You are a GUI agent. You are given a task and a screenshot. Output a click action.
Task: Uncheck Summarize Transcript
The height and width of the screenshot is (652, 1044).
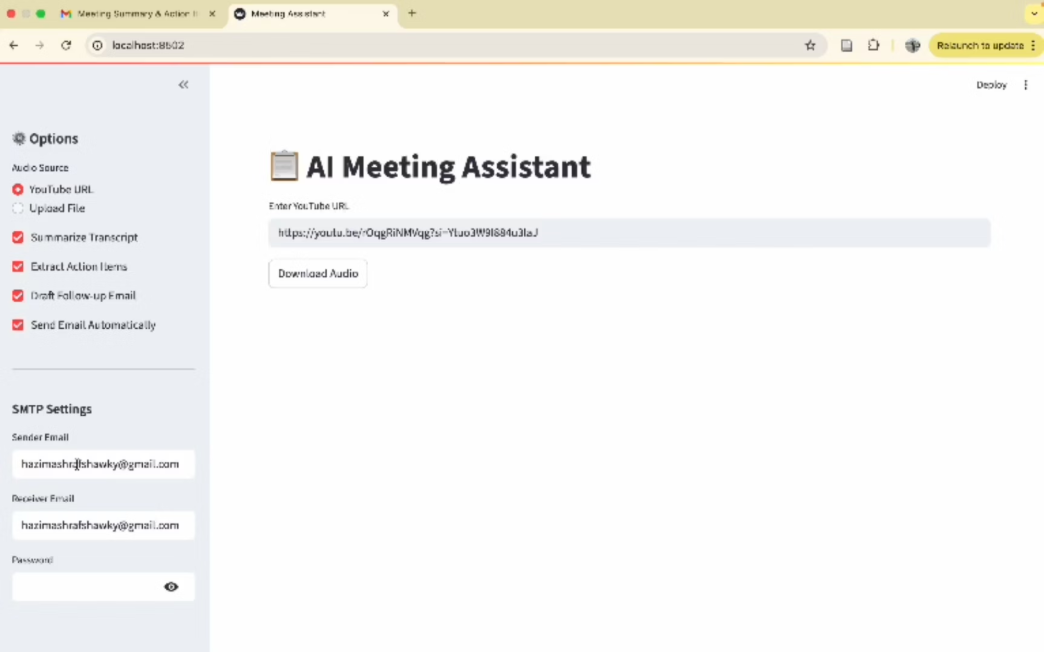click(x=17, y=237)
